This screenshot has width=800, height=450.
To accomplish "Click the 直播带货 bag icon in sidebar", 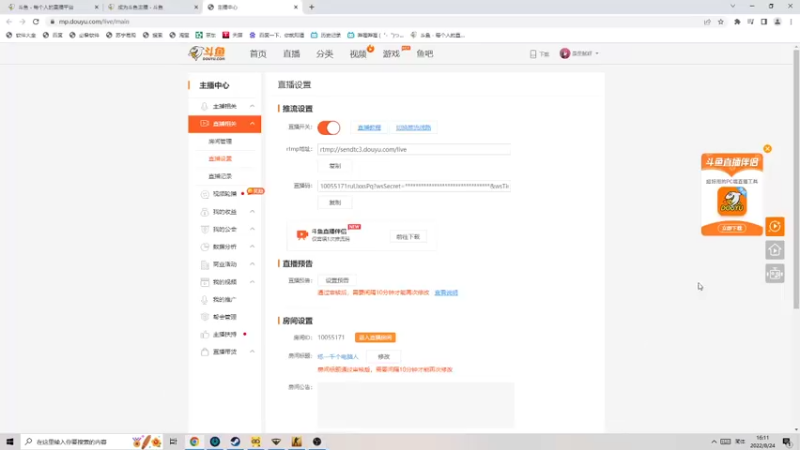I will click(205, 352).
